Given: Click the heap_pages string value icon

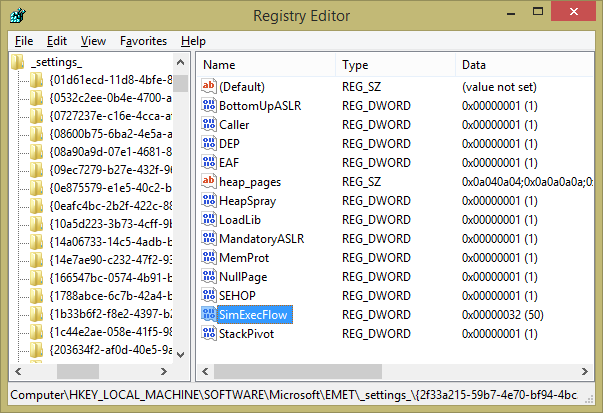Looking at the screenshot, I should click(209, 182).
